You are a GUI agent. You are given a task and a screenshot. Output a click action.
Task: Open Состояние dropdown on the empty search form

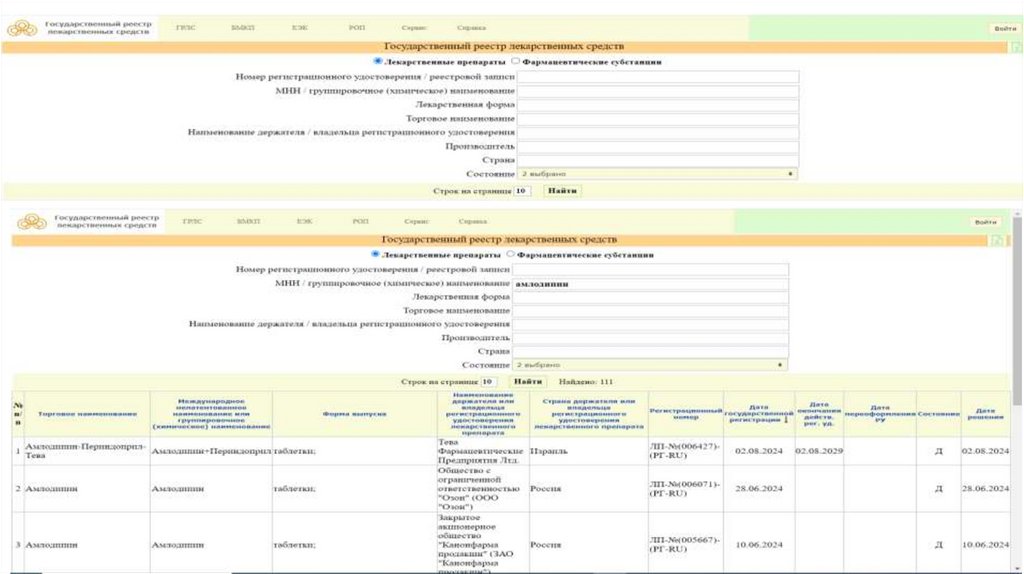(x=657, y=174)
